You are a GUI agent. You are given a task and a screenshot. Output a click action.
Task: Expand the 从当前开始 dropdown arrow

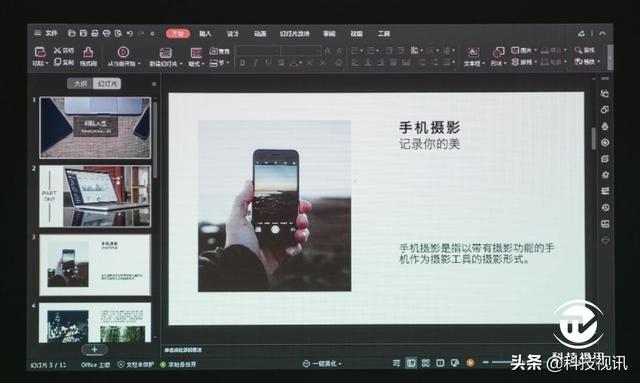click(x=139, y=64)
